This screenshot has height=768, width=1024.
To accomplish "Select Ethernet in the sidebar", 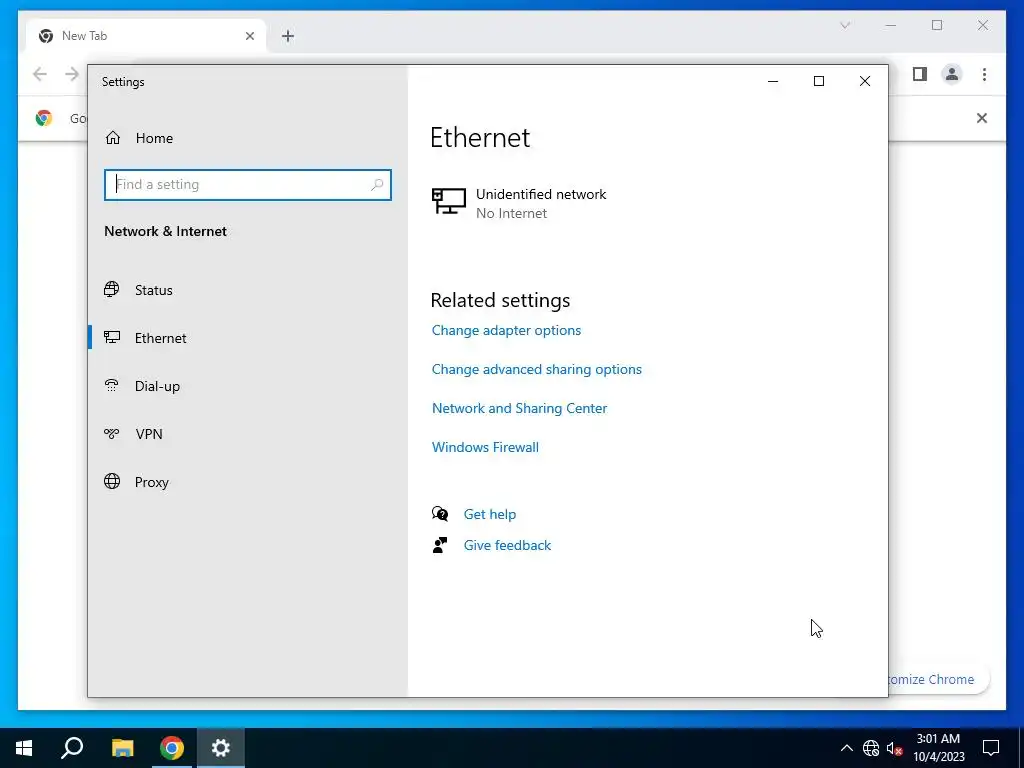I will (160, 338).
